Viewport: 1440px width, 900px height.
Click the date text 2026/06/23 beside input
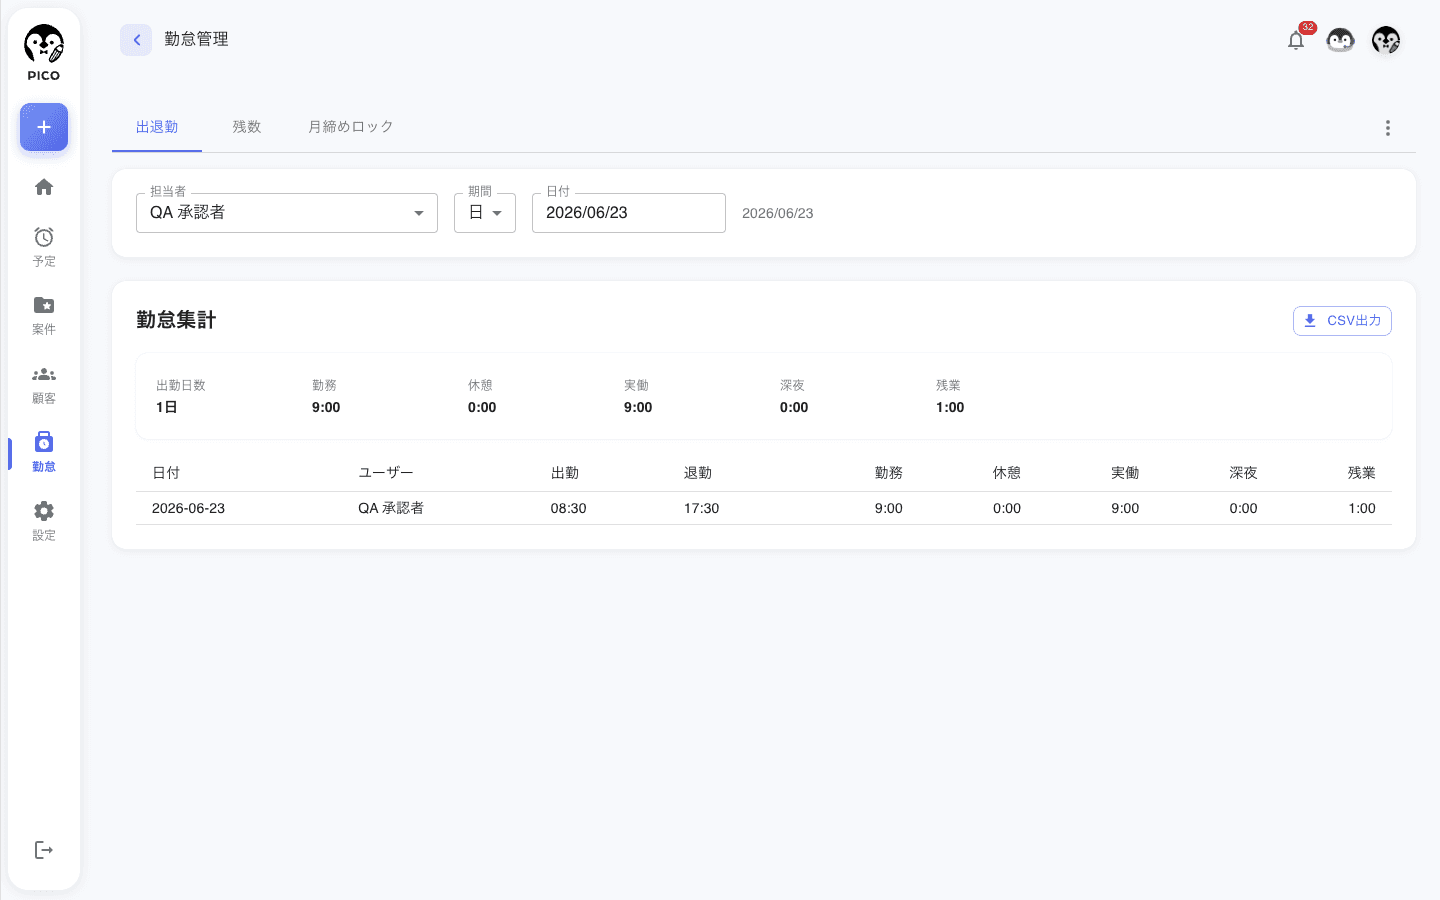778,213
